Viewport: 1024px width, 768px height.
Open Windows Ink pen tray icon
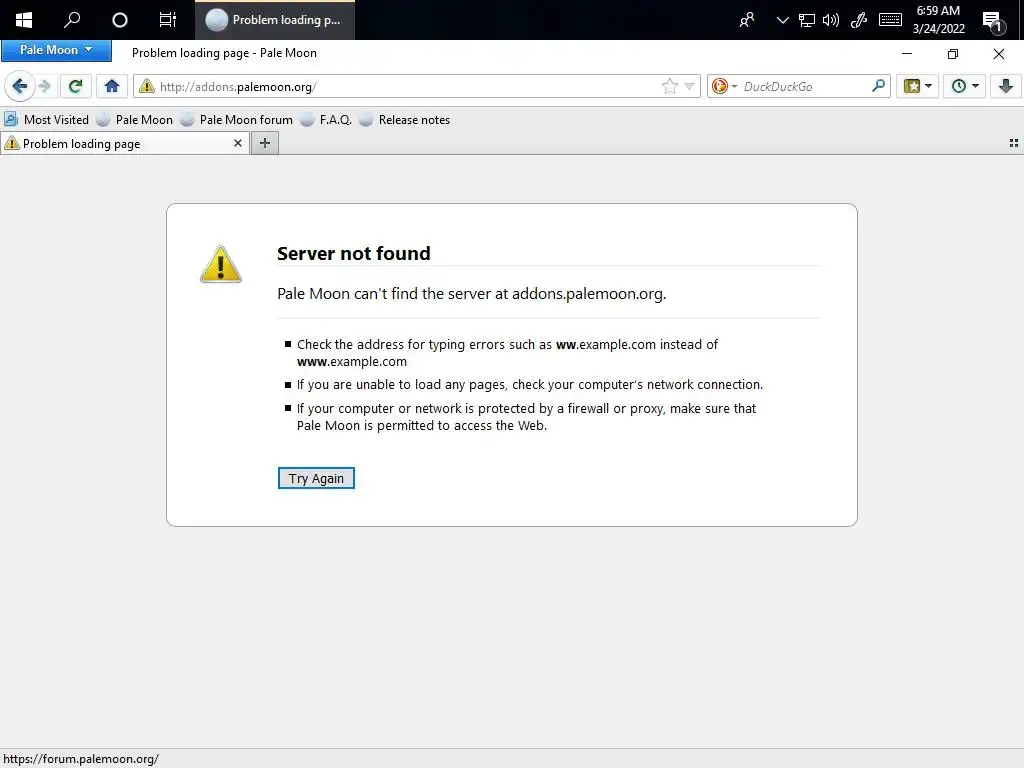click(859, 20)
